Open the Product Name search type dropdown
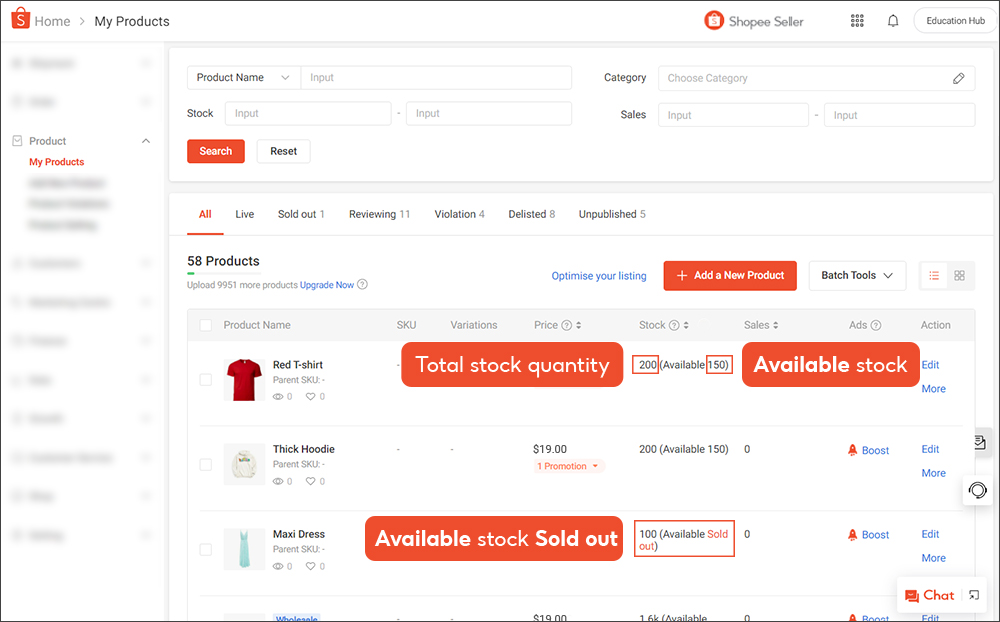Image resolution: width=1000 pixels, height=622 pixels. [244, 78]
